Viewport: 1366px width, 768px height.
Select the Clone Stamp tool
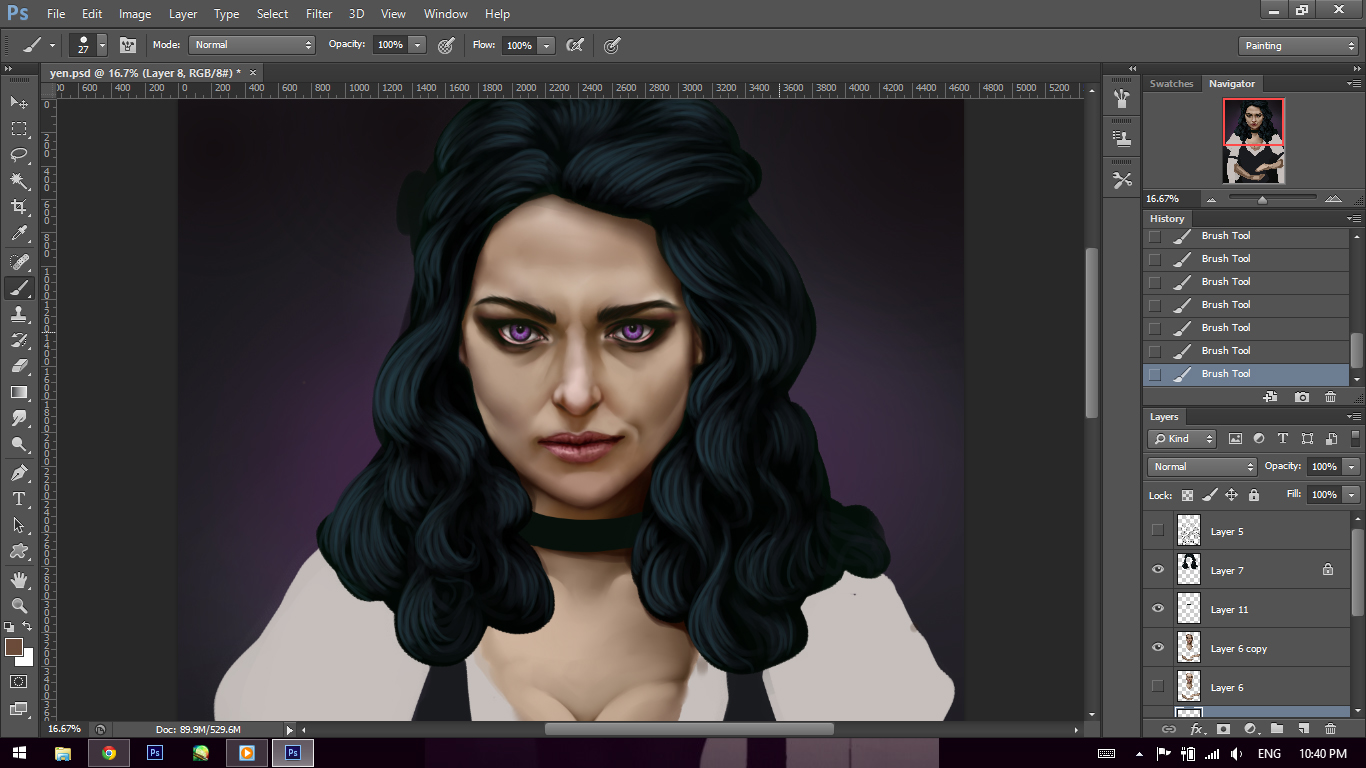tap(19, 314)
